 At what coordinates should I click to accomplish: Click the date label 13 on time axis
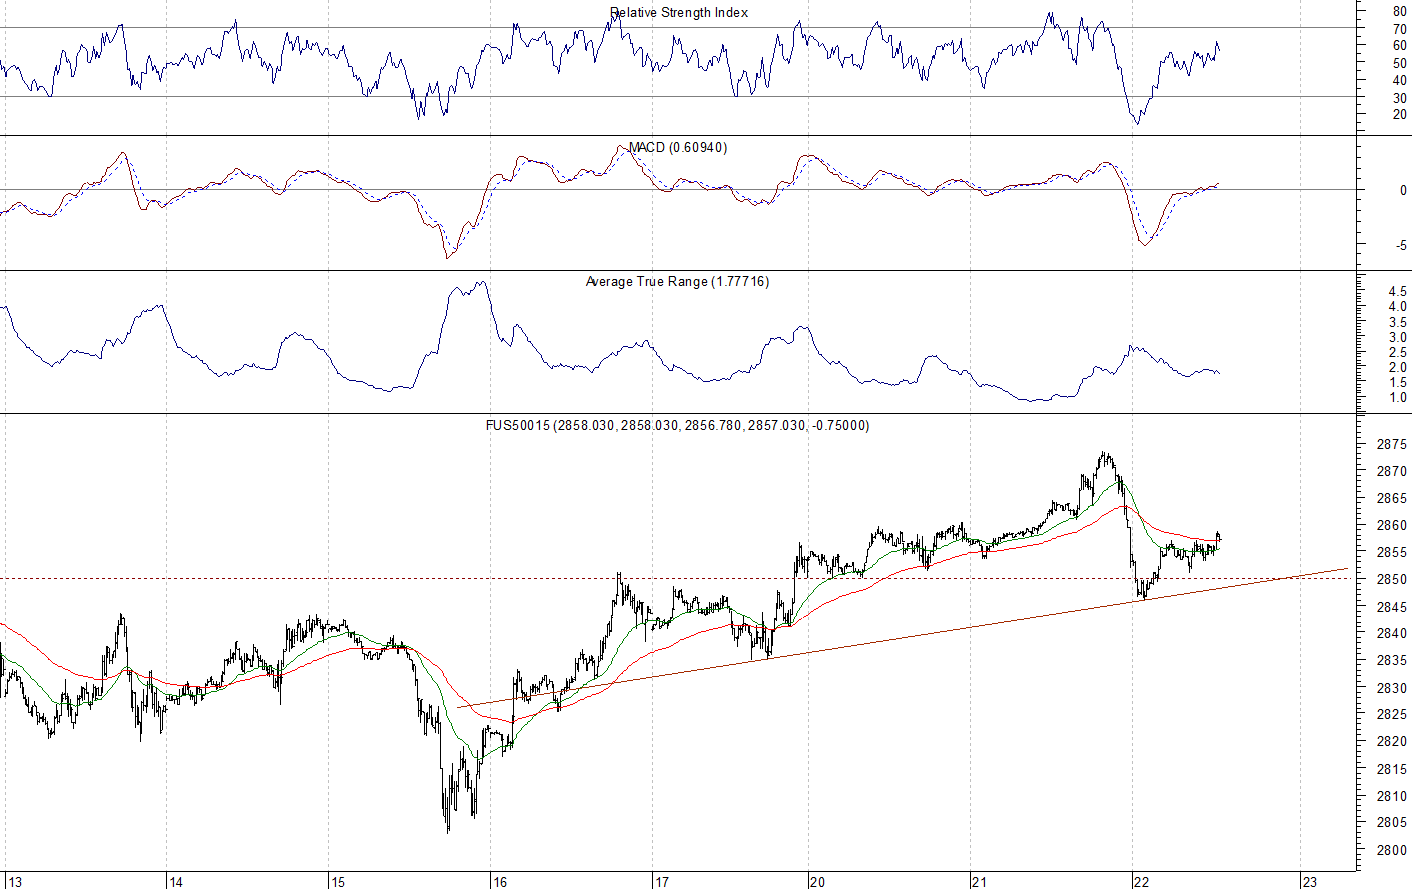pos(14,882)
